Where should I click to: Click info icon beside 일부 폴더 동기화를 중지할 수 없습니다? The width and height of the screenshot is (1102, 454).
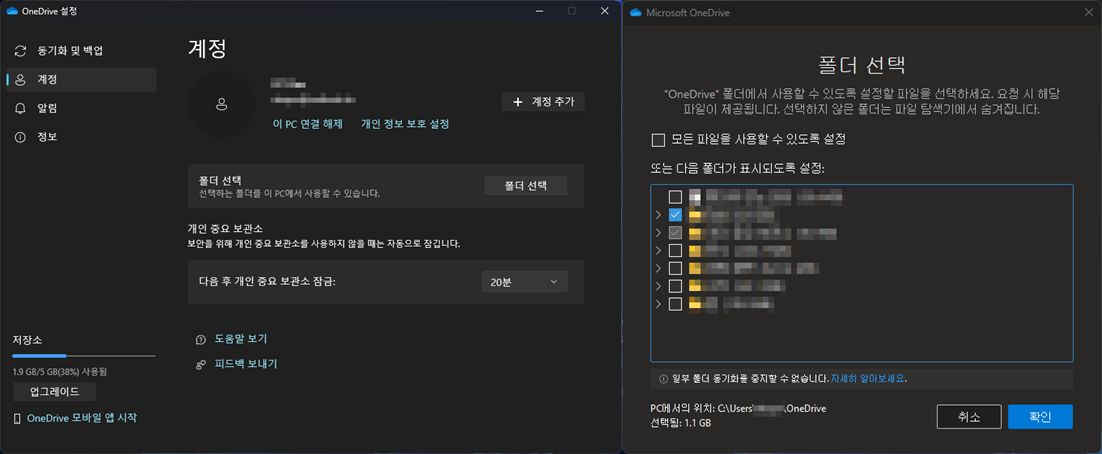click(x=662, y=379)
